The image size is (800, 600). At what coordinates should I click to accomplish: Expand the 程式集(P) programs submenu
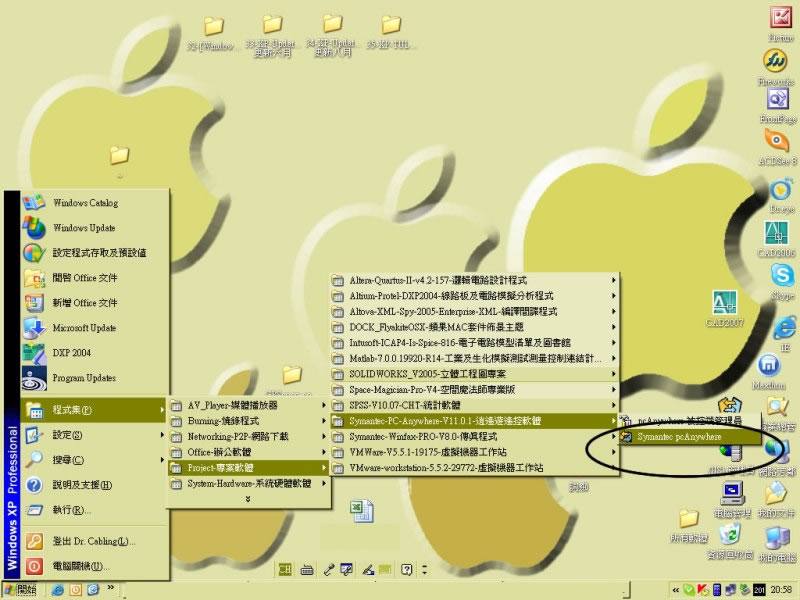point(95,410)
